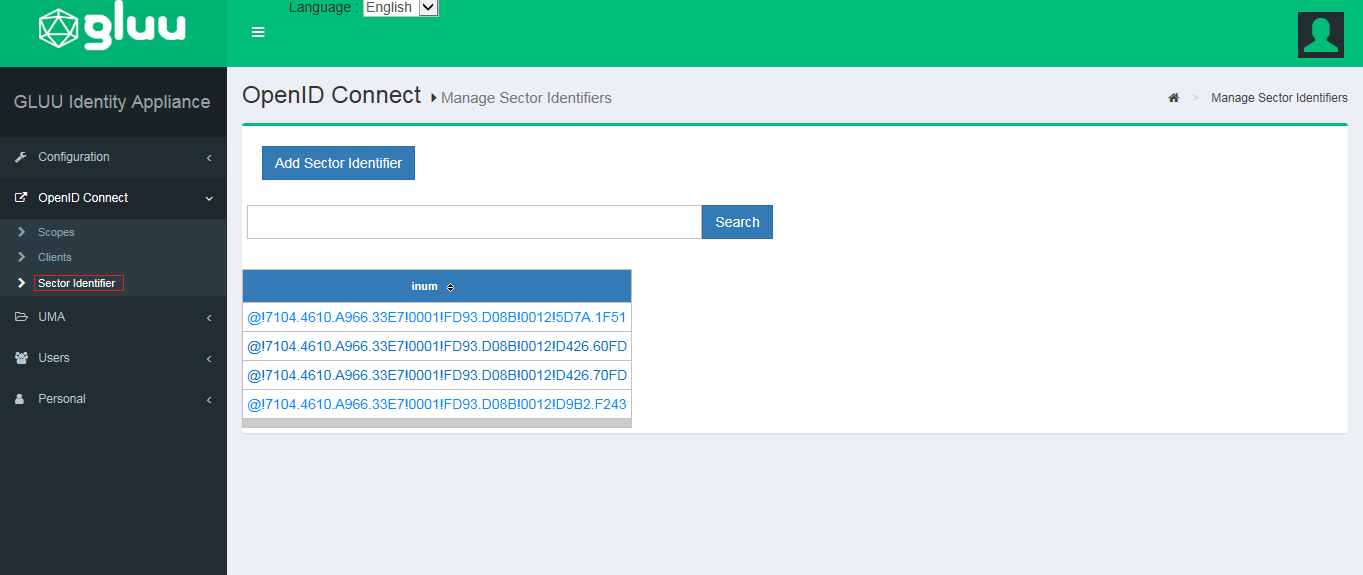Collapse the OpenID Connect menu chevron
This screenshot has width=1363, height=575.
click(209, 199)
